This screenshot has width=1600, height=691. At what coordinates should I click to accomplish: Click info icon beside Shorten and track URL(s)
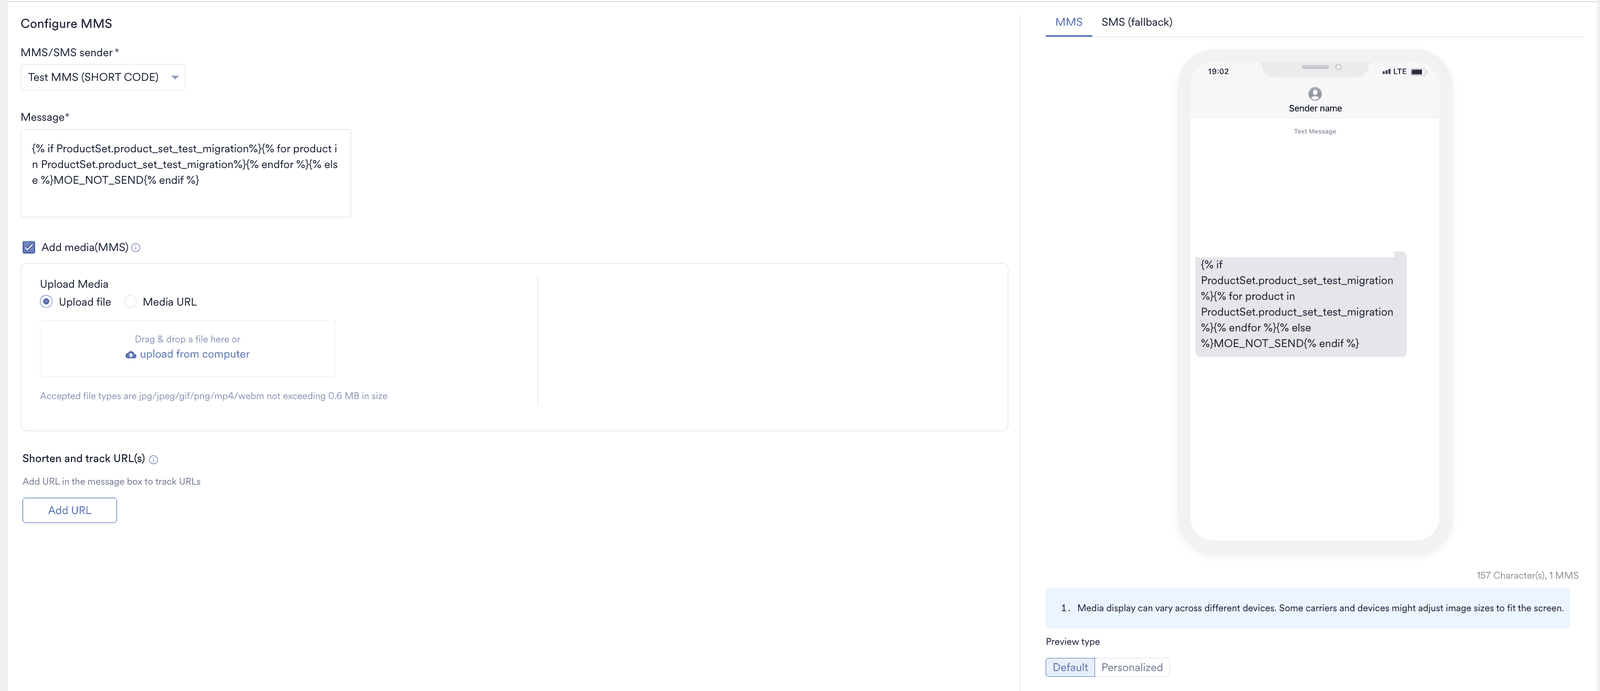[x=153, y=460]
